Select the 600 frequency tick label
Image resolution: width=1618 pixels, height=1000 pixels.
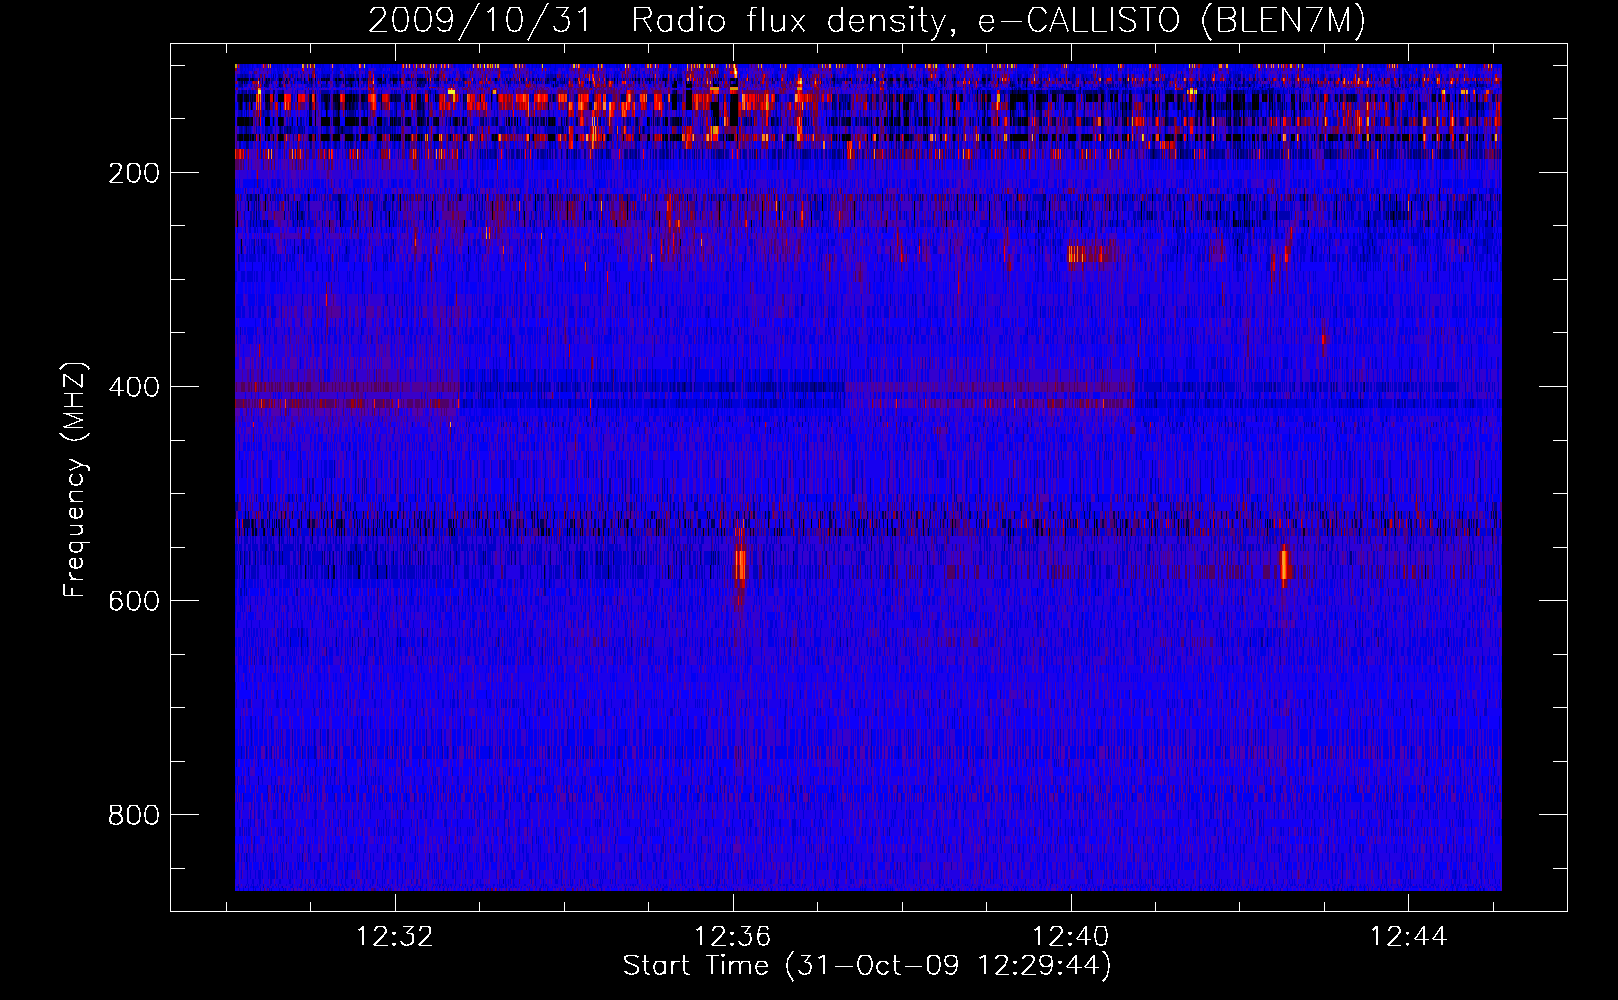134,601
